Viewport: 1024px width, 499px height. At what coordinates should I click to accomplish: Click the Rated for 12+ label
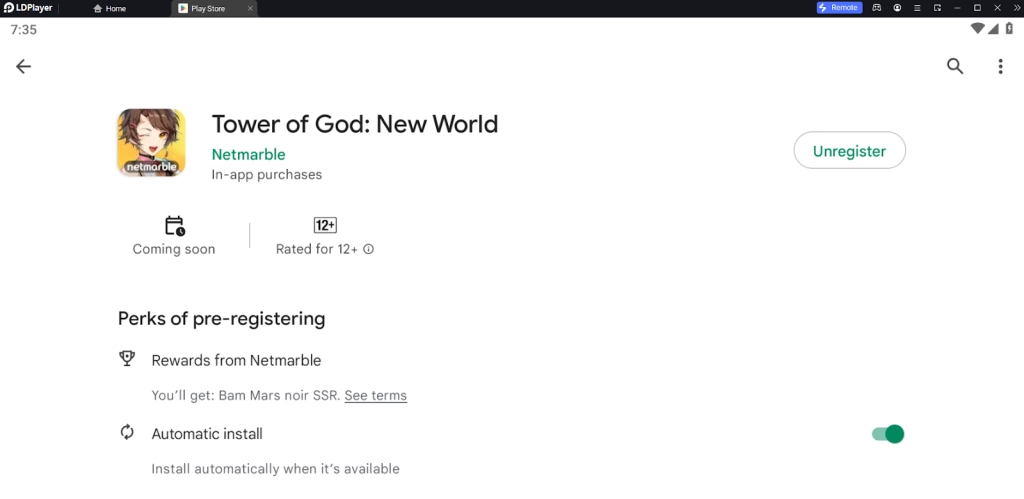click(317, 249)
